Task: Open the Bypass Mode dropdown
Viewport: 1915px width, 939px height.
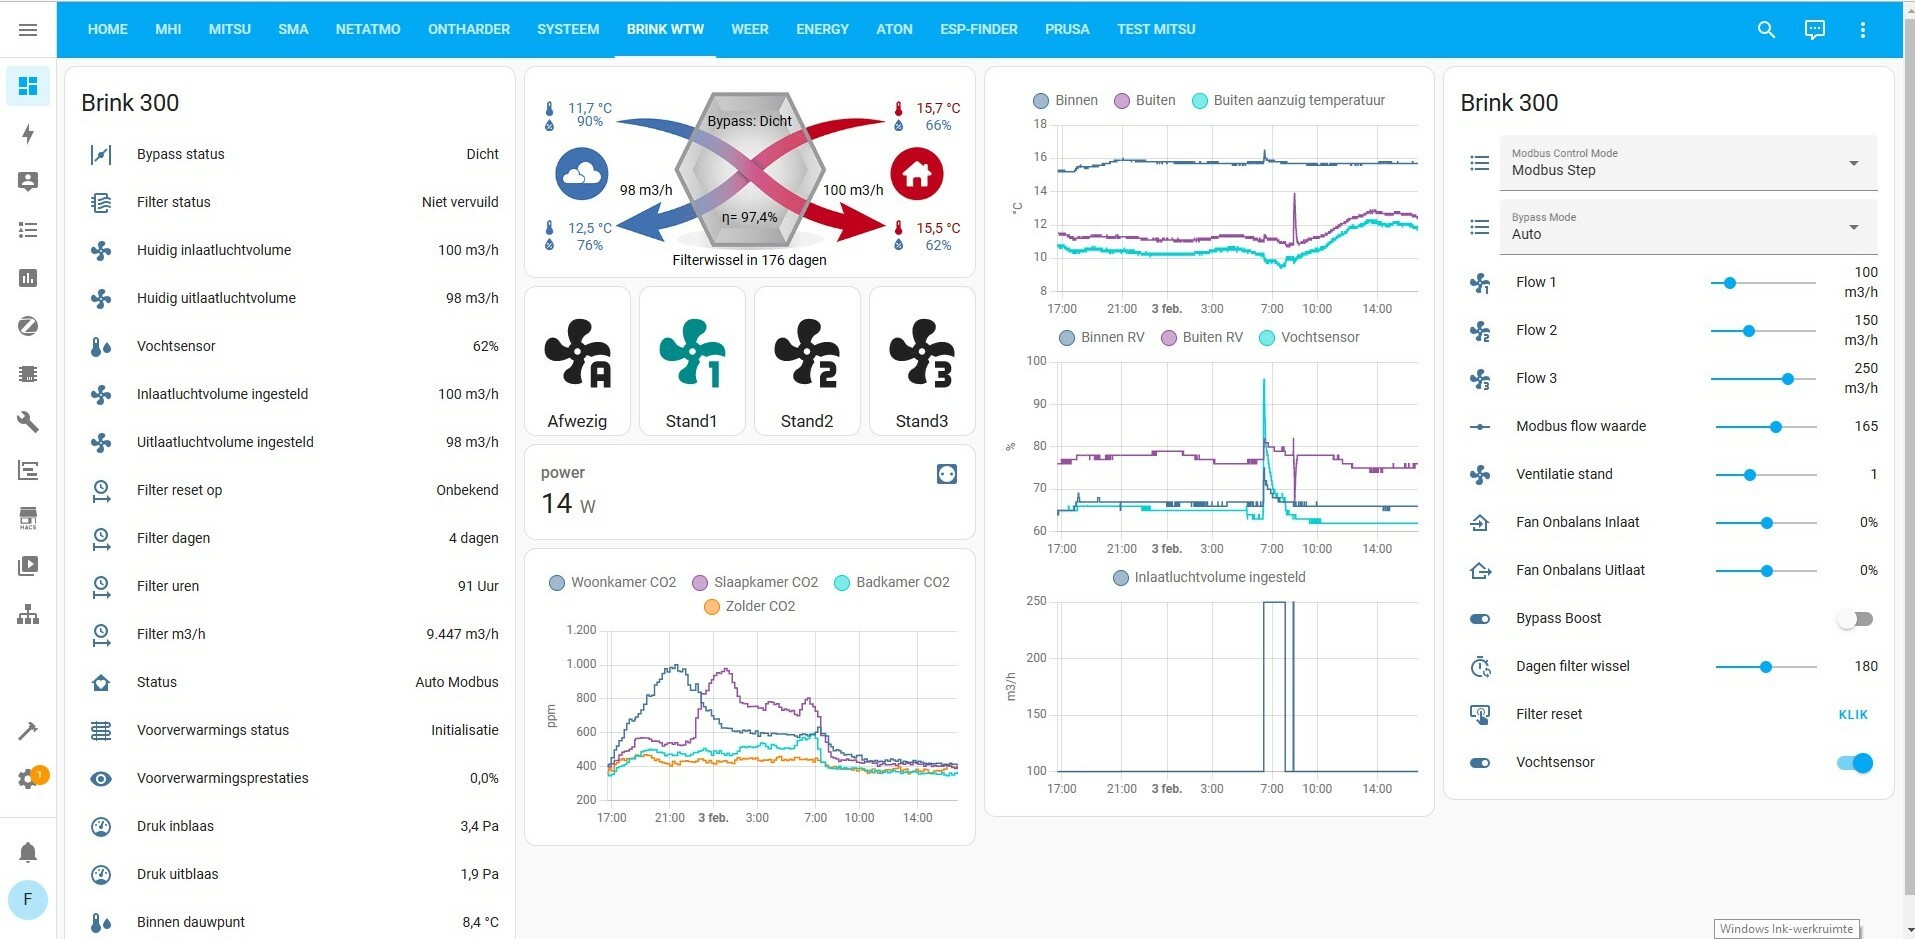Action: coord(1688,226)
